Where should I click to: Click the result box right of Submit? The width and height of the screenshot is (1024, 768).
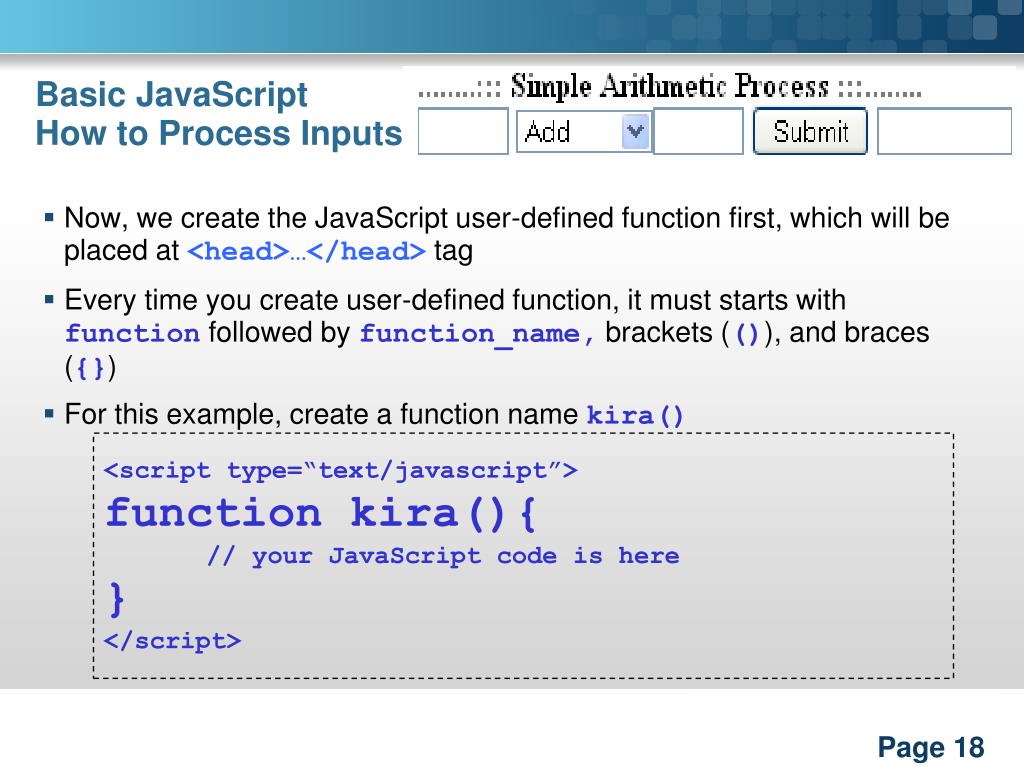[944, 132]
